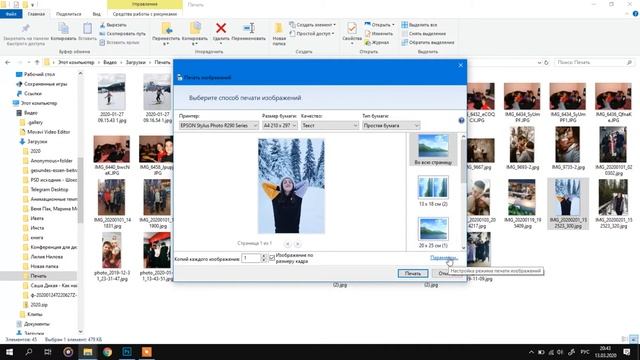Select the Во всю страницу layout thumbnail
The width and height of the screenshot is (640, 360).
point(433,149)
